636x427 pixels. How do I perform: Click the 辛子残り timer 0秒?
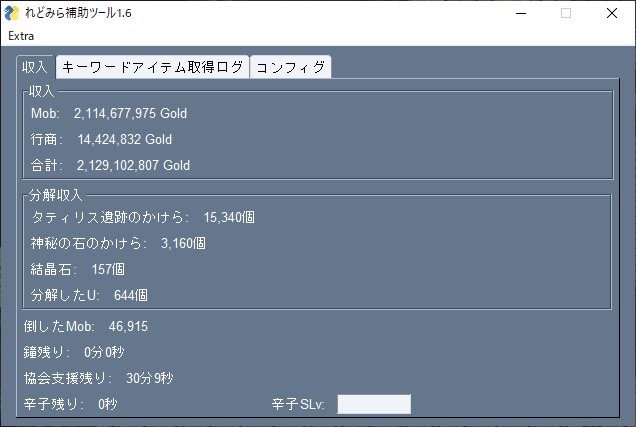click(x=107, y=404)
